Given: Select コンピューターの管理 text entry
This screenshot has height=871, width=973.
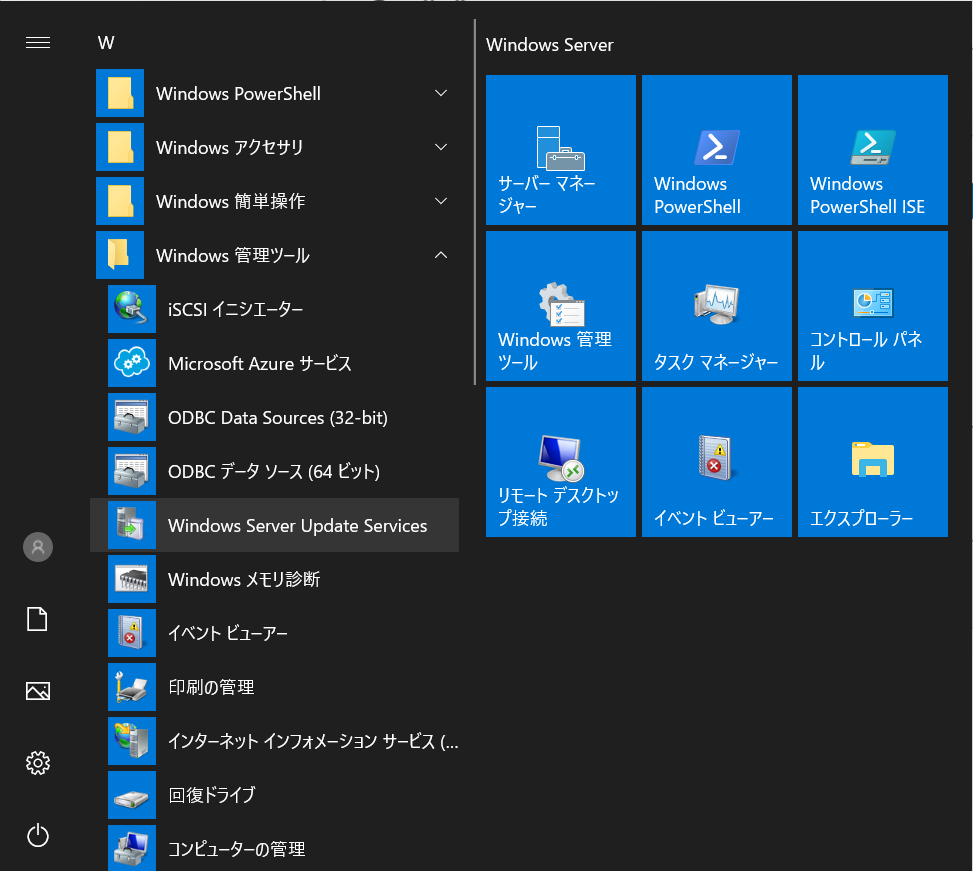Looking at the screenshot, I should pyautogui.click(x=236, y=849).
